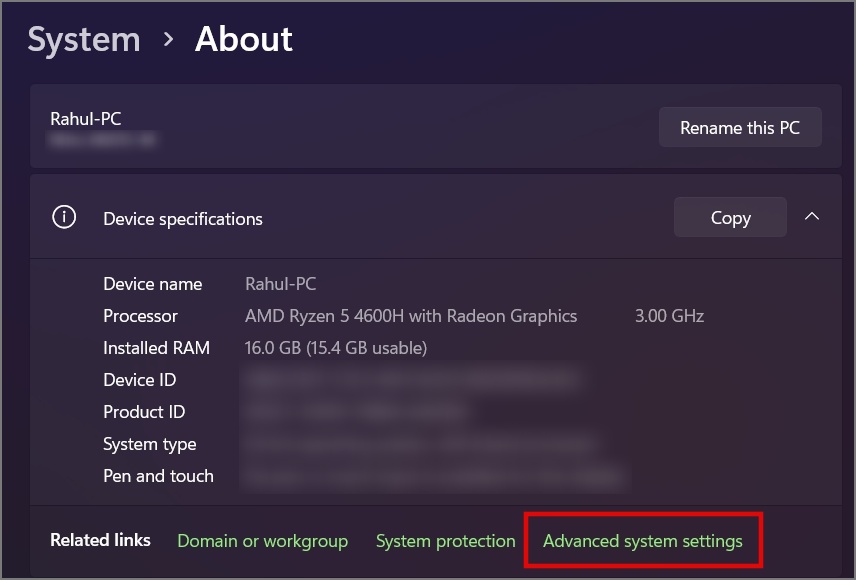Go back to System in the breadcrumb
The height and width of the screenshot is (580, 856).
coord(84,40)
